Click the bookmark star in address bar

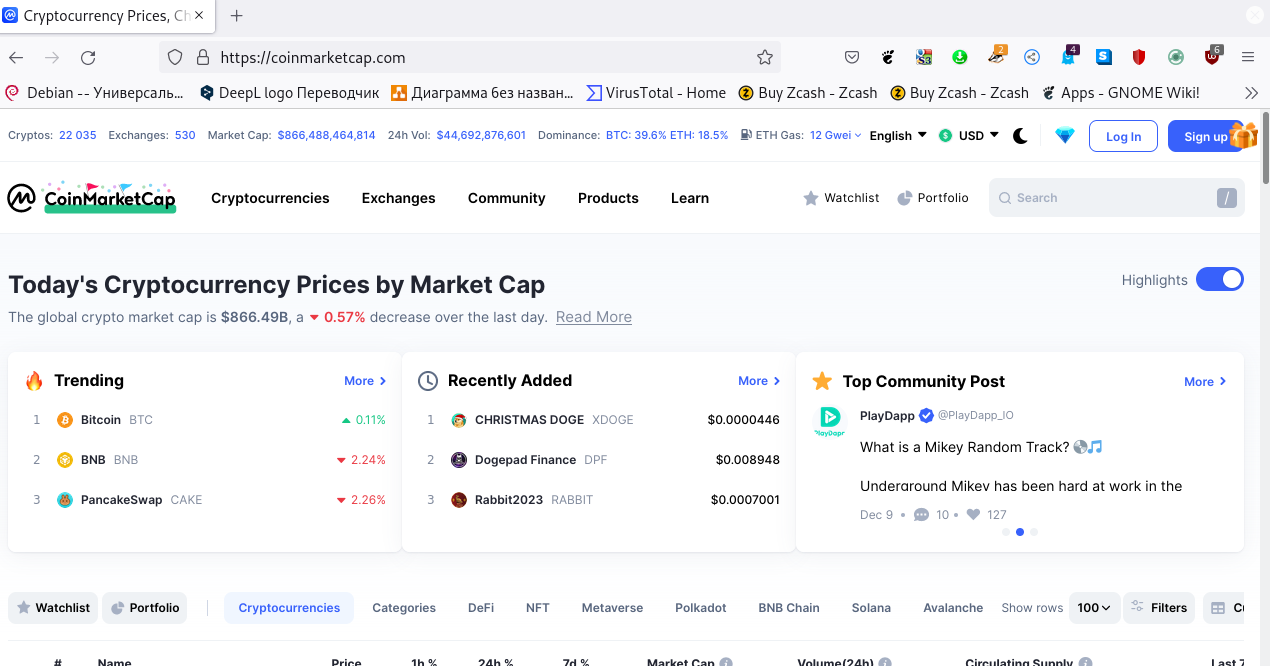pos(765,58)
